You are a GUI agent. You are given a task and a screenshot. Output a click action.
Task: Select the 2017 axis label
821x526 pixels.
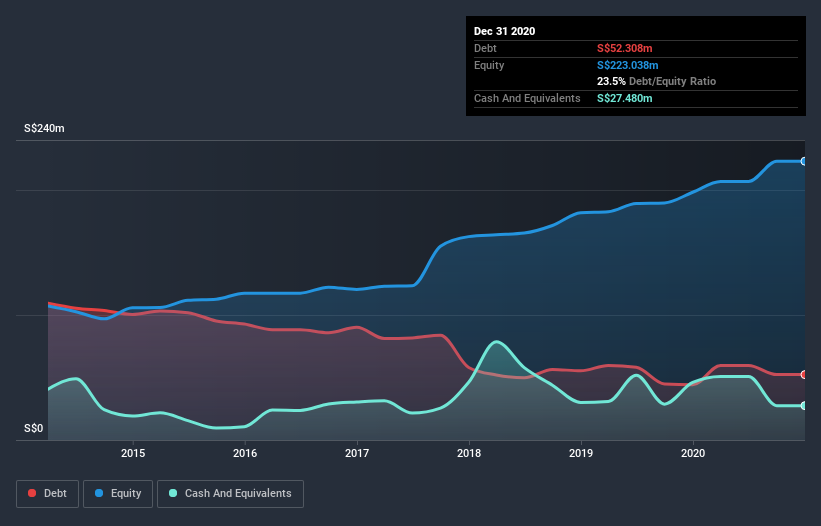coord(357,453)
